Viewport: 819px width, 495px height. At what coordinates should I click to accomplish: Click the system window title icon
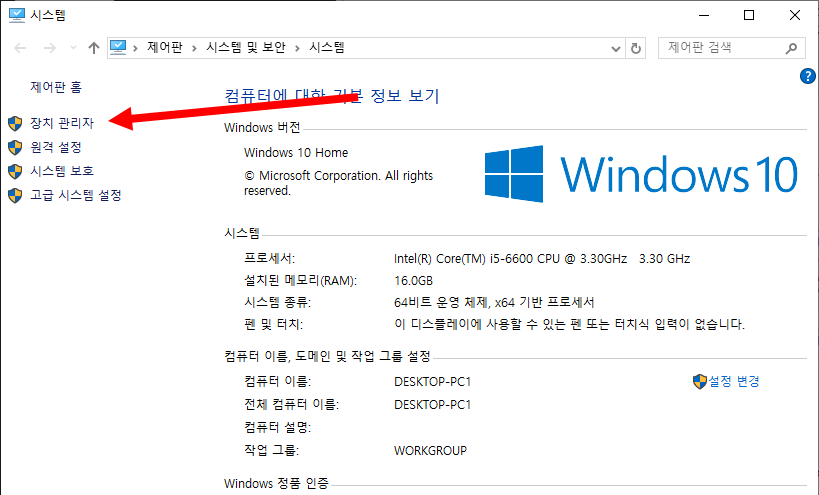point(17,15)
